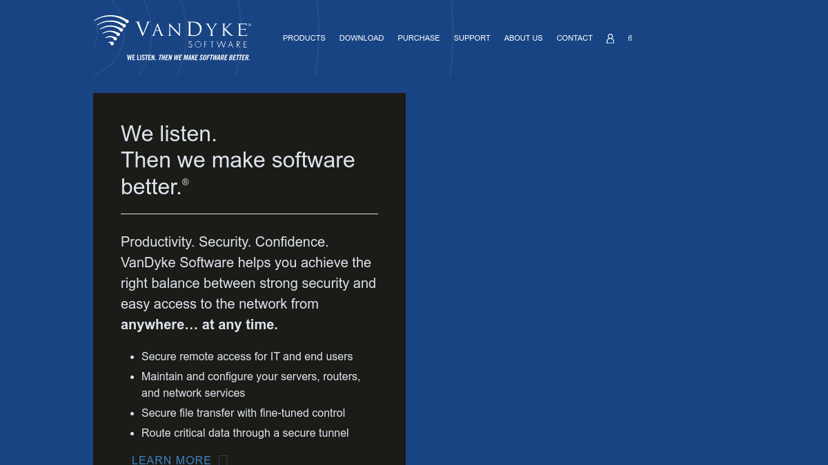Click the VanDyke Software logo

tap(172, 38)
